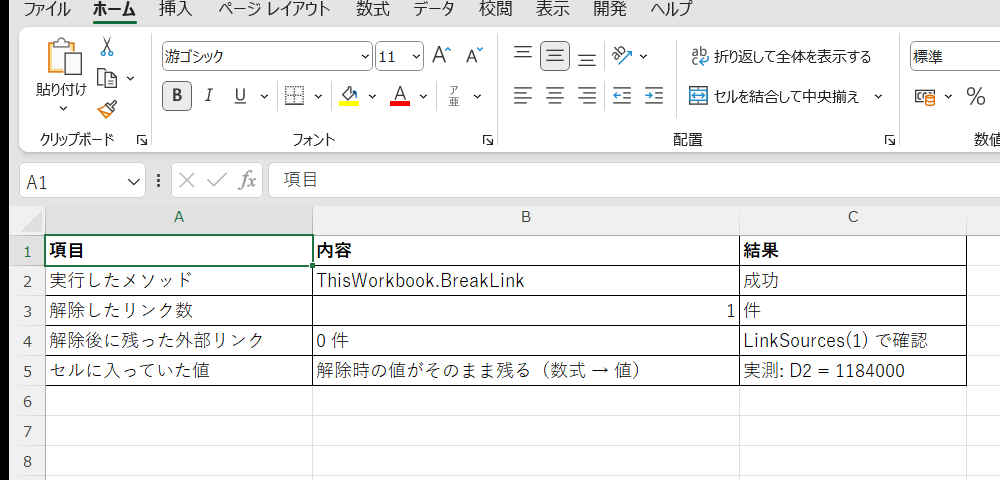The image size is (1000, 480).
Task: Click the text orientation icon
Action: click(x=622, y=55)
